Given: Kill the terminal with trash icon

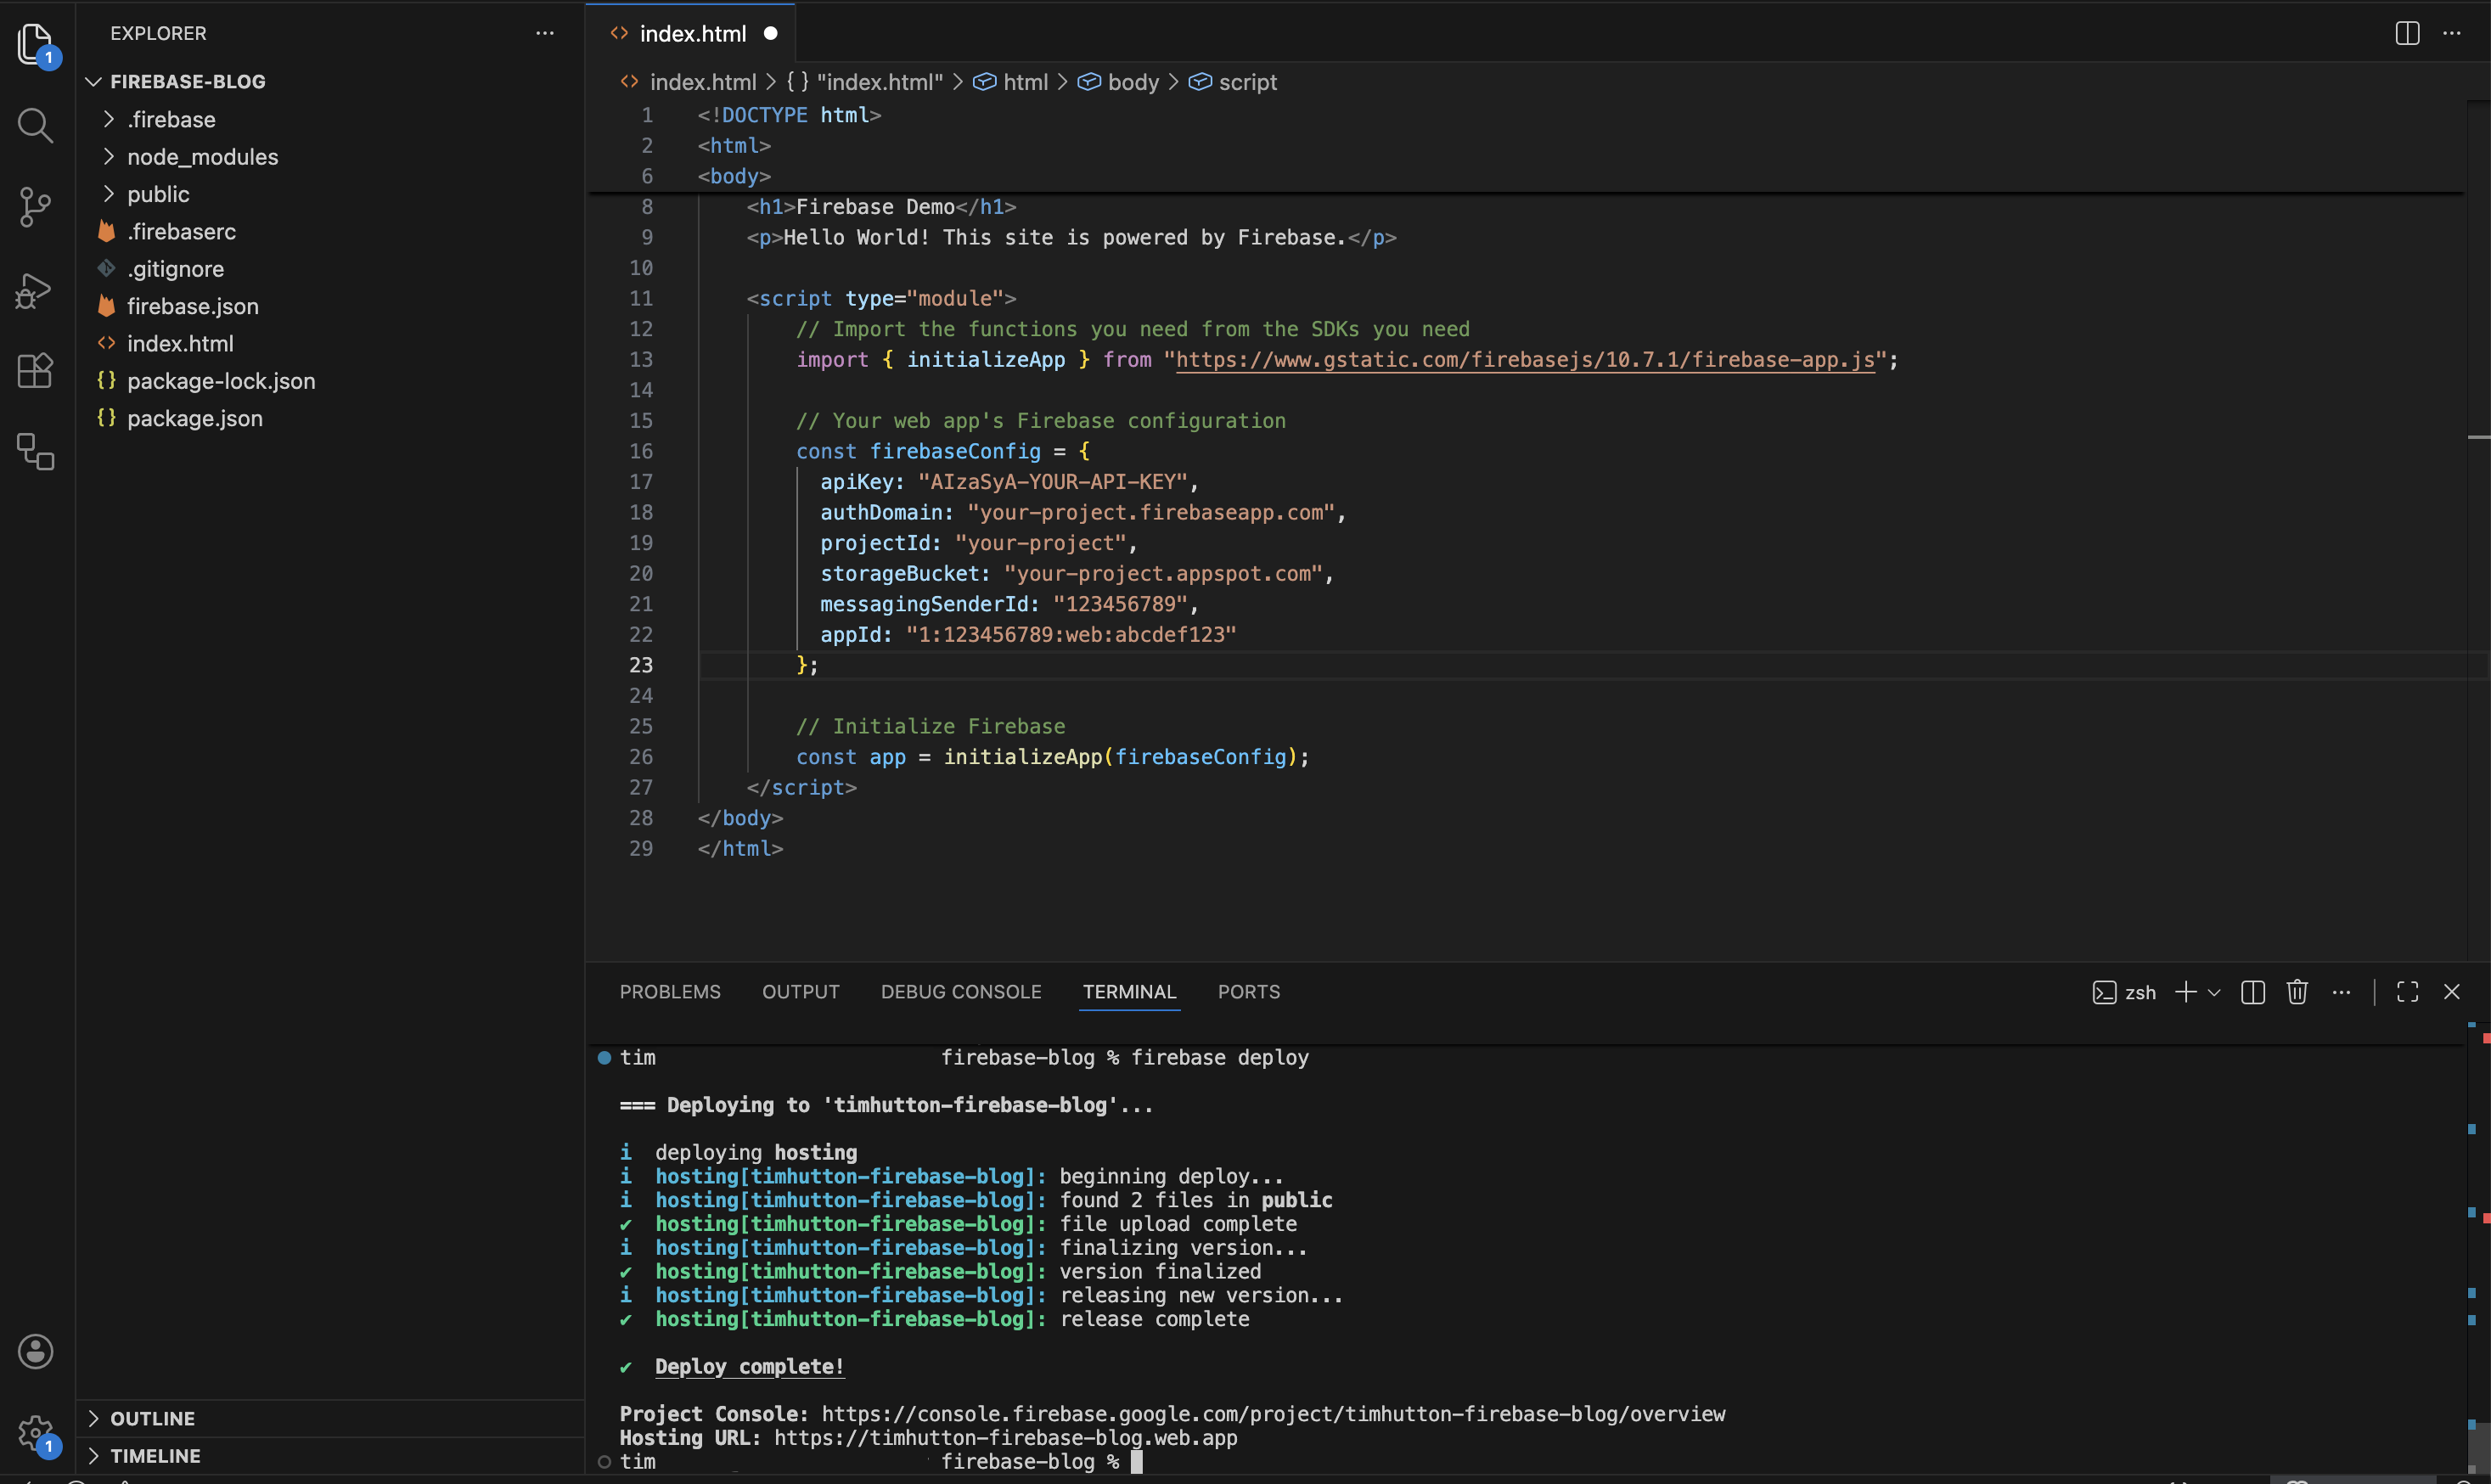Looking at the screenshot, I should [2297, 992].
